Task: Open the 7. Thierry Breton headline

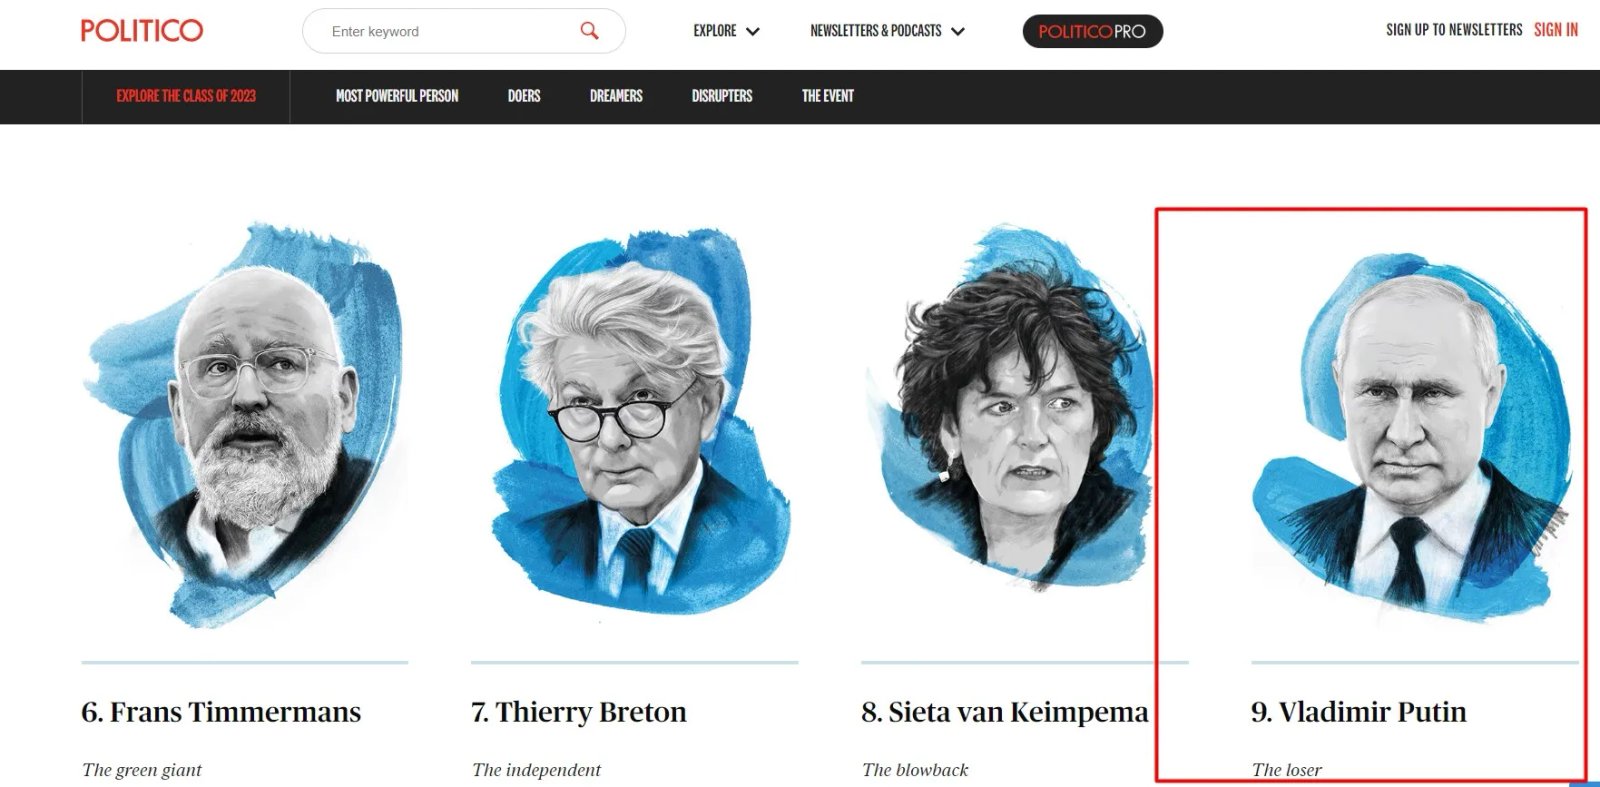Action: [579, 712]
